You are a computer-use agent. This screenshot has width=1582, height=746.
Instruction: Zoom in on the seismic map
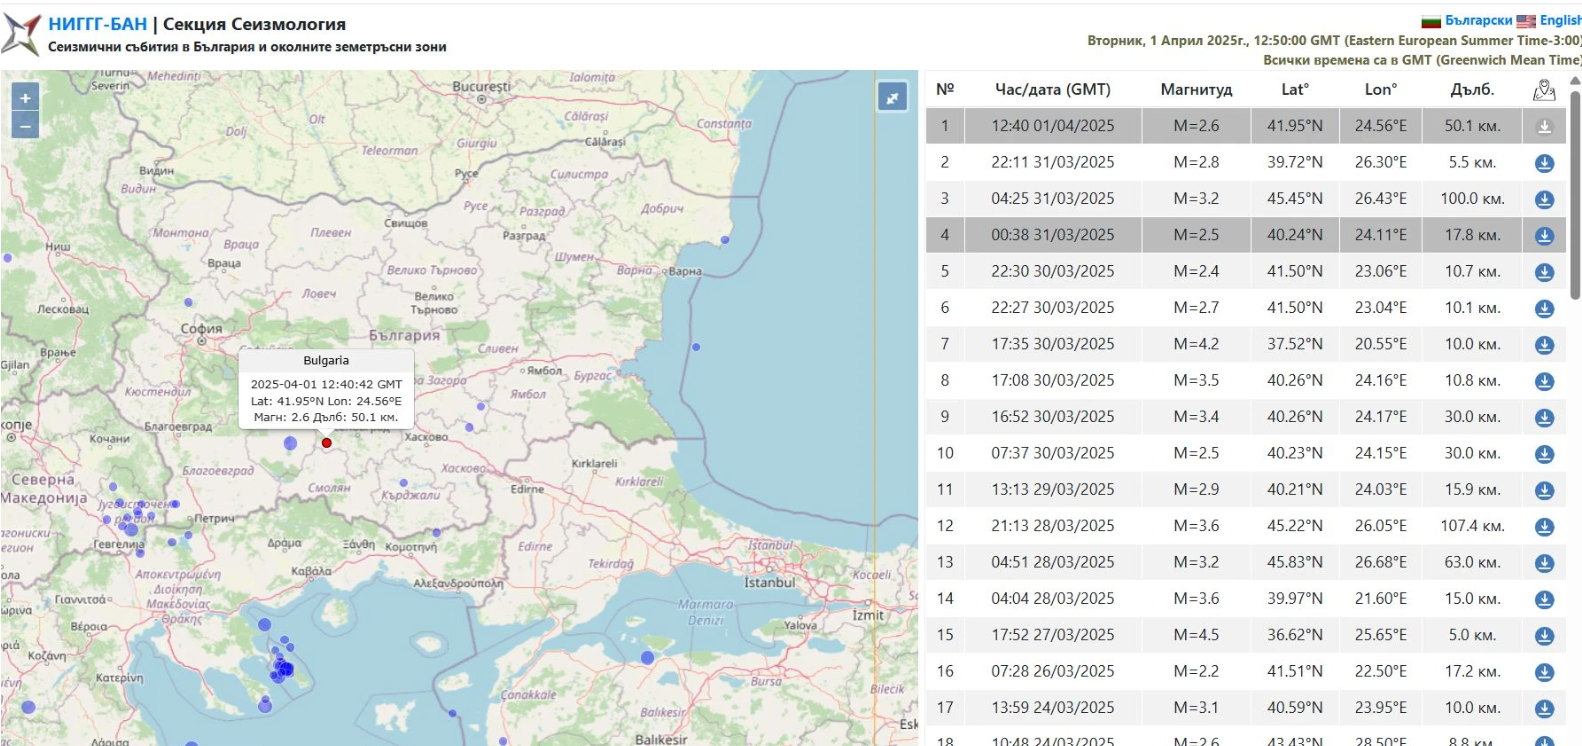(25, 97)
